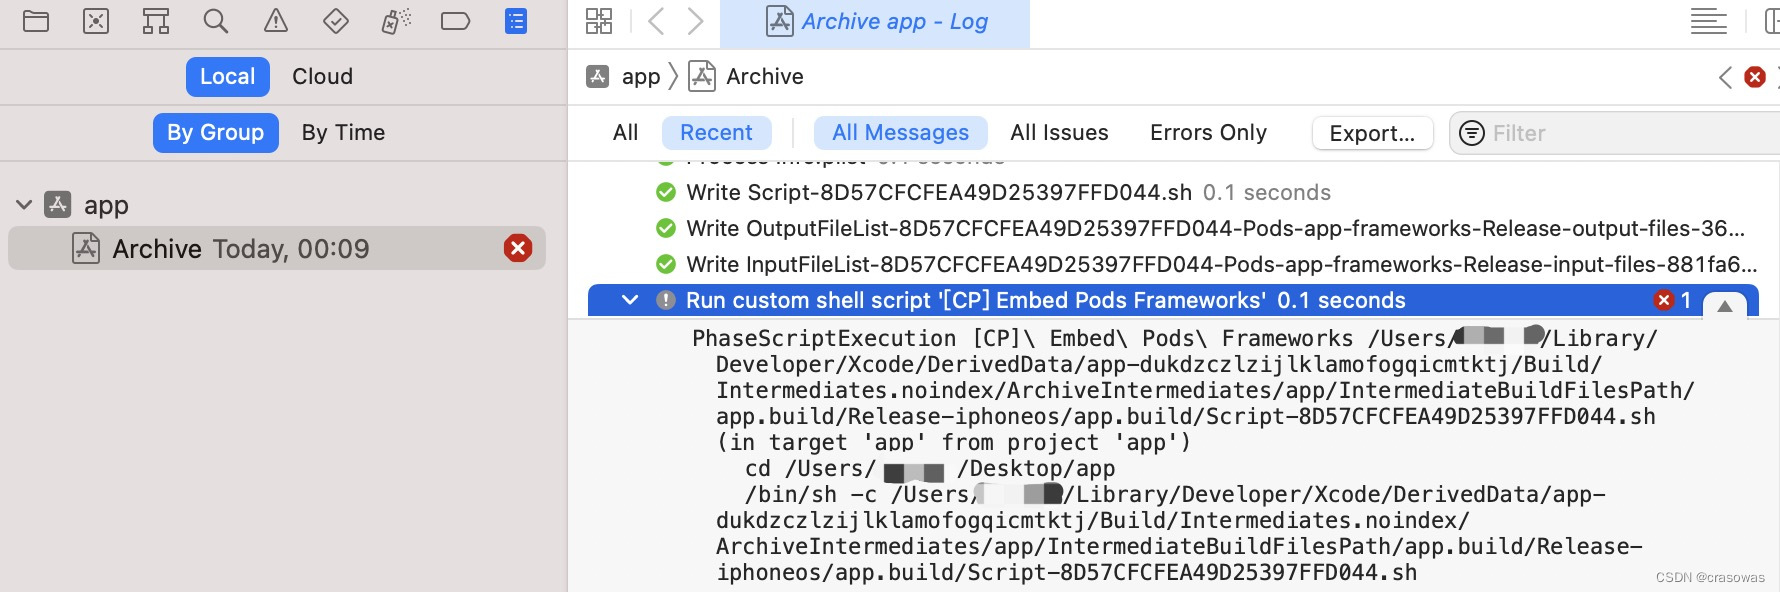Click the red error badge on Archive report
The width and height of the screenshot is (1780, 592).
pos(518,248)
